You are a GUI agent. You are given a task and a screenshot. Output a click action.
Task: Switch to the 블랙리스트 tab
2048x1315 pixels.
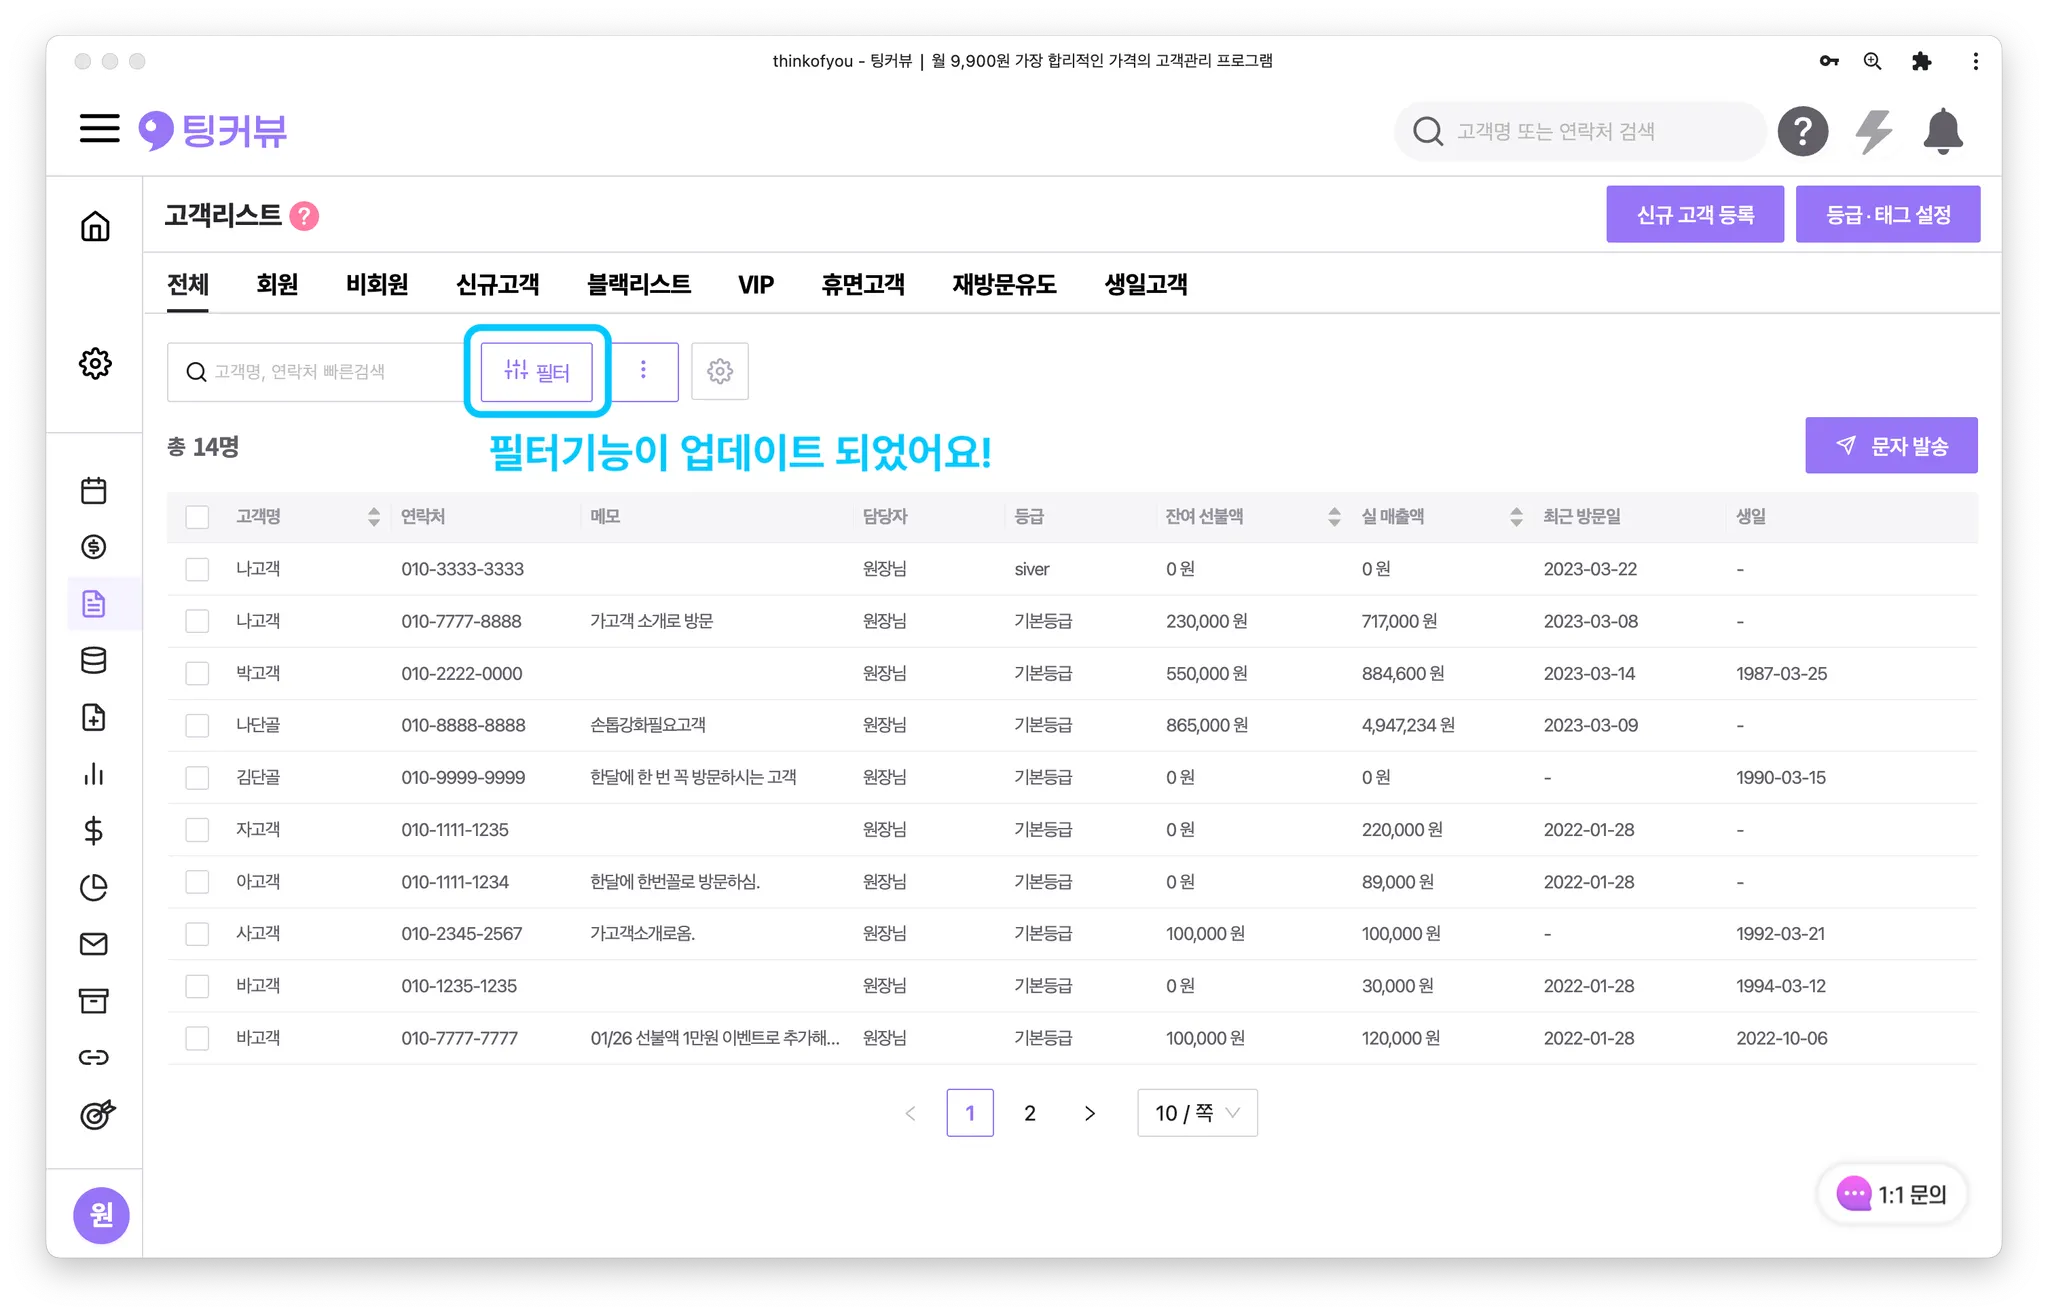pyautogui.click(x=638, y=285)
